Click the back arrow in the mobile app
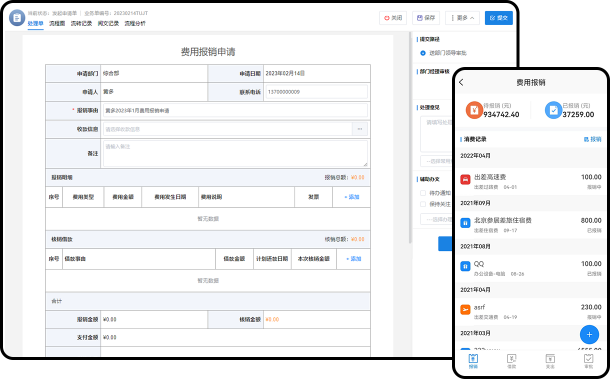610x379 pixels. click(x=461, y=82)
